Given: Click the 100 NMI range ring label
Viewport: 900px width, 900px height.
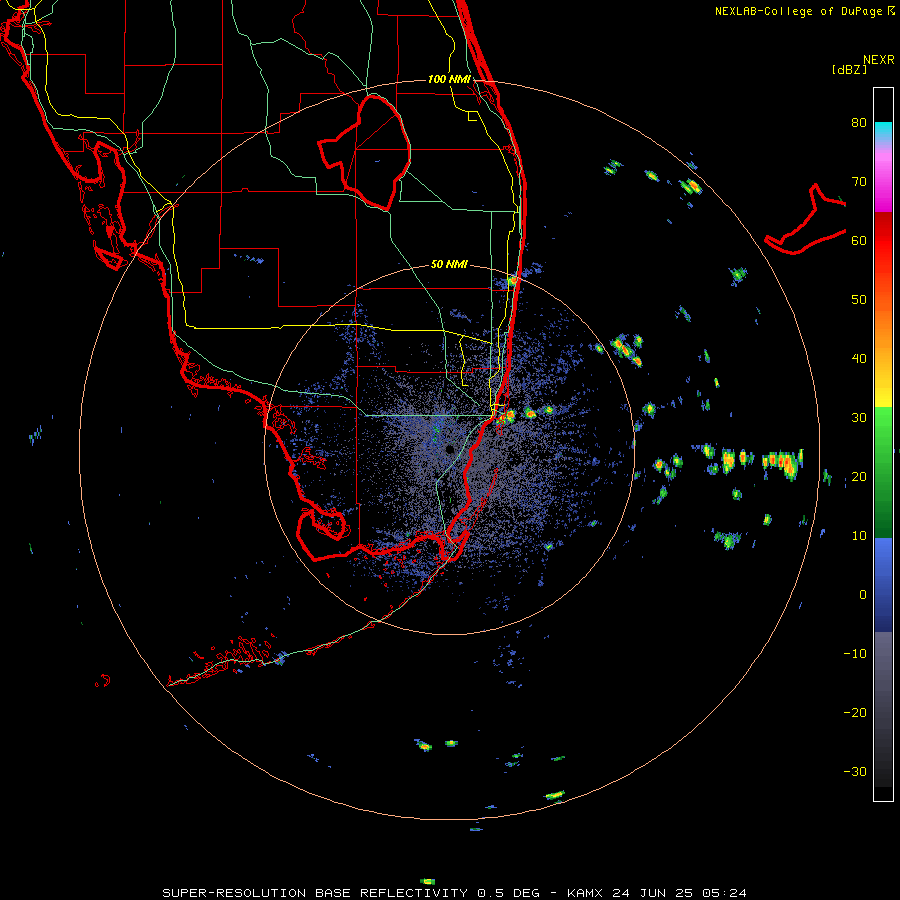Looking at the screenshot, I should pyautogui.click(x=449, y=79).
